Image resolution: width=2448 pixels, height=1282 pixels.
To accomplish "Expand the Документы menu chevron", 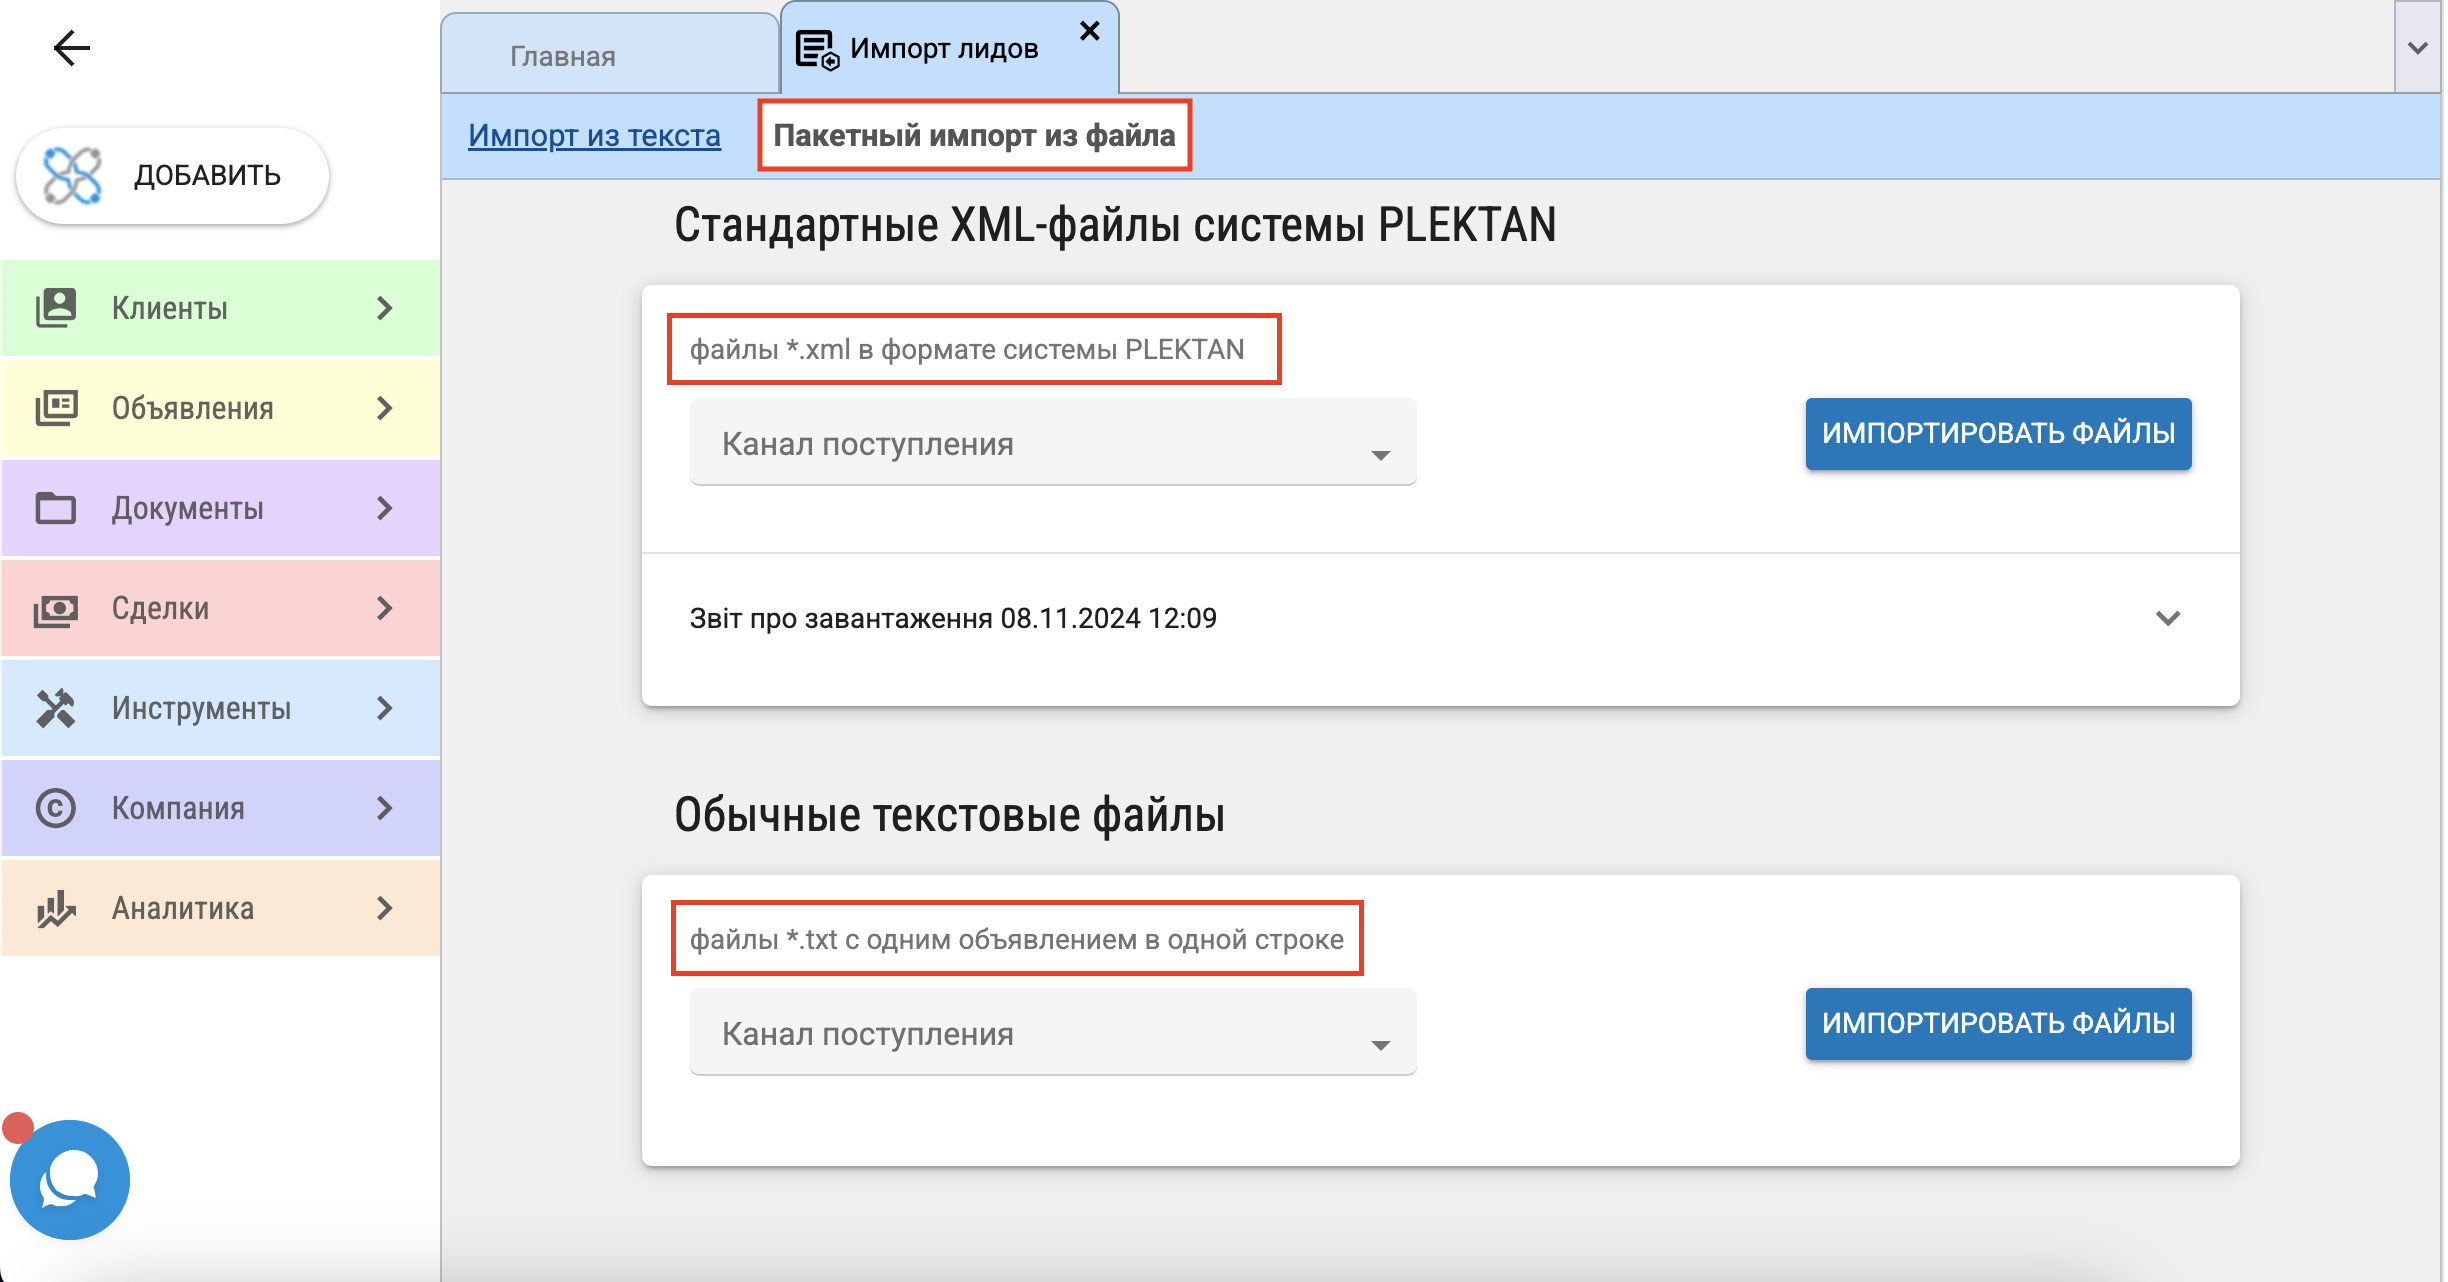I will (x=385, y=508).
